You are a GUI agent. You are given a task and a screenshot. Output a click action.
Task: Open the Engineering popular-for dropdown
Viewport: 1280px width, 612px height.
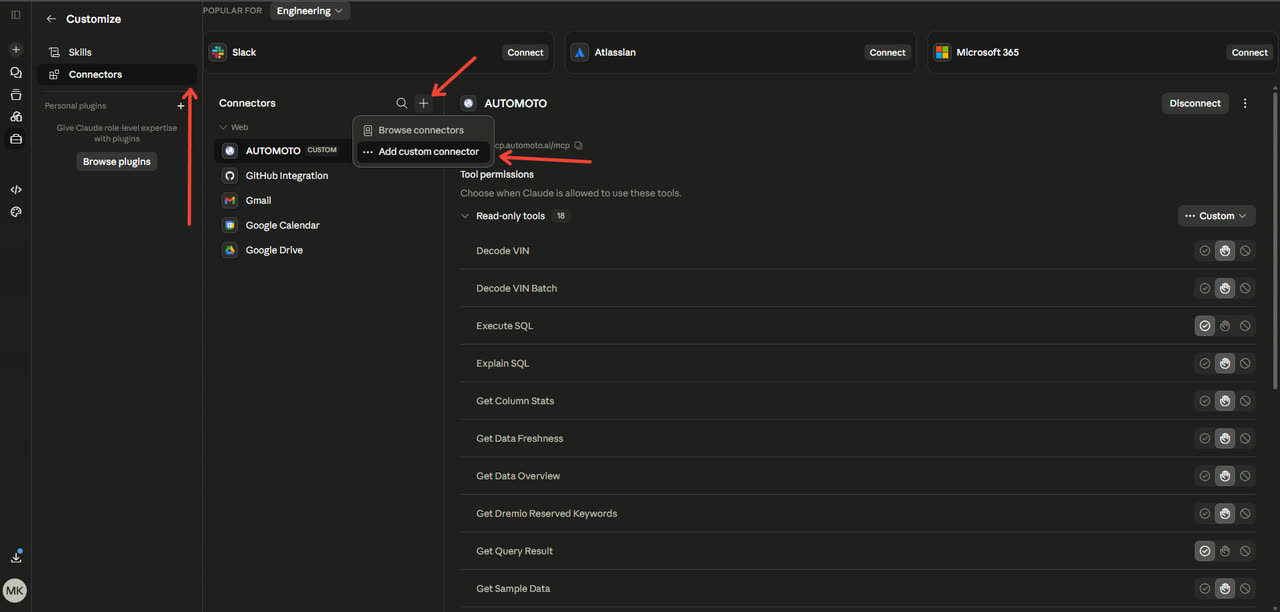point(310,11)
